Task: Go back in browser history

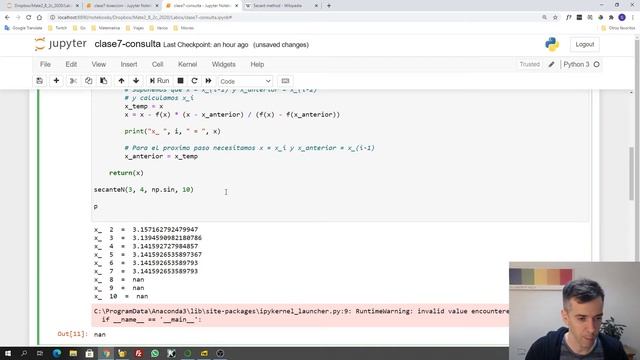Action: click(x=7, y=18)
